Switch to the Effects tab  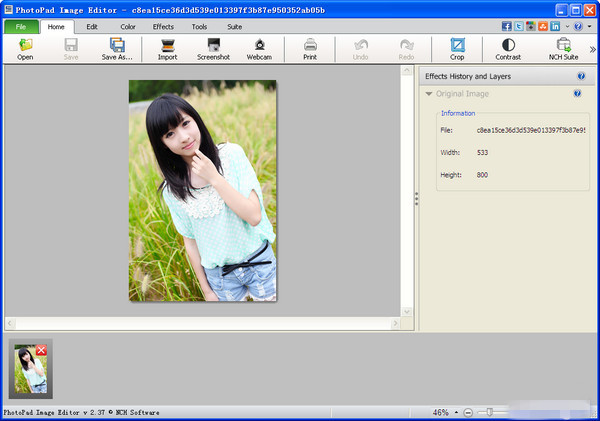(x=163, y=27)
